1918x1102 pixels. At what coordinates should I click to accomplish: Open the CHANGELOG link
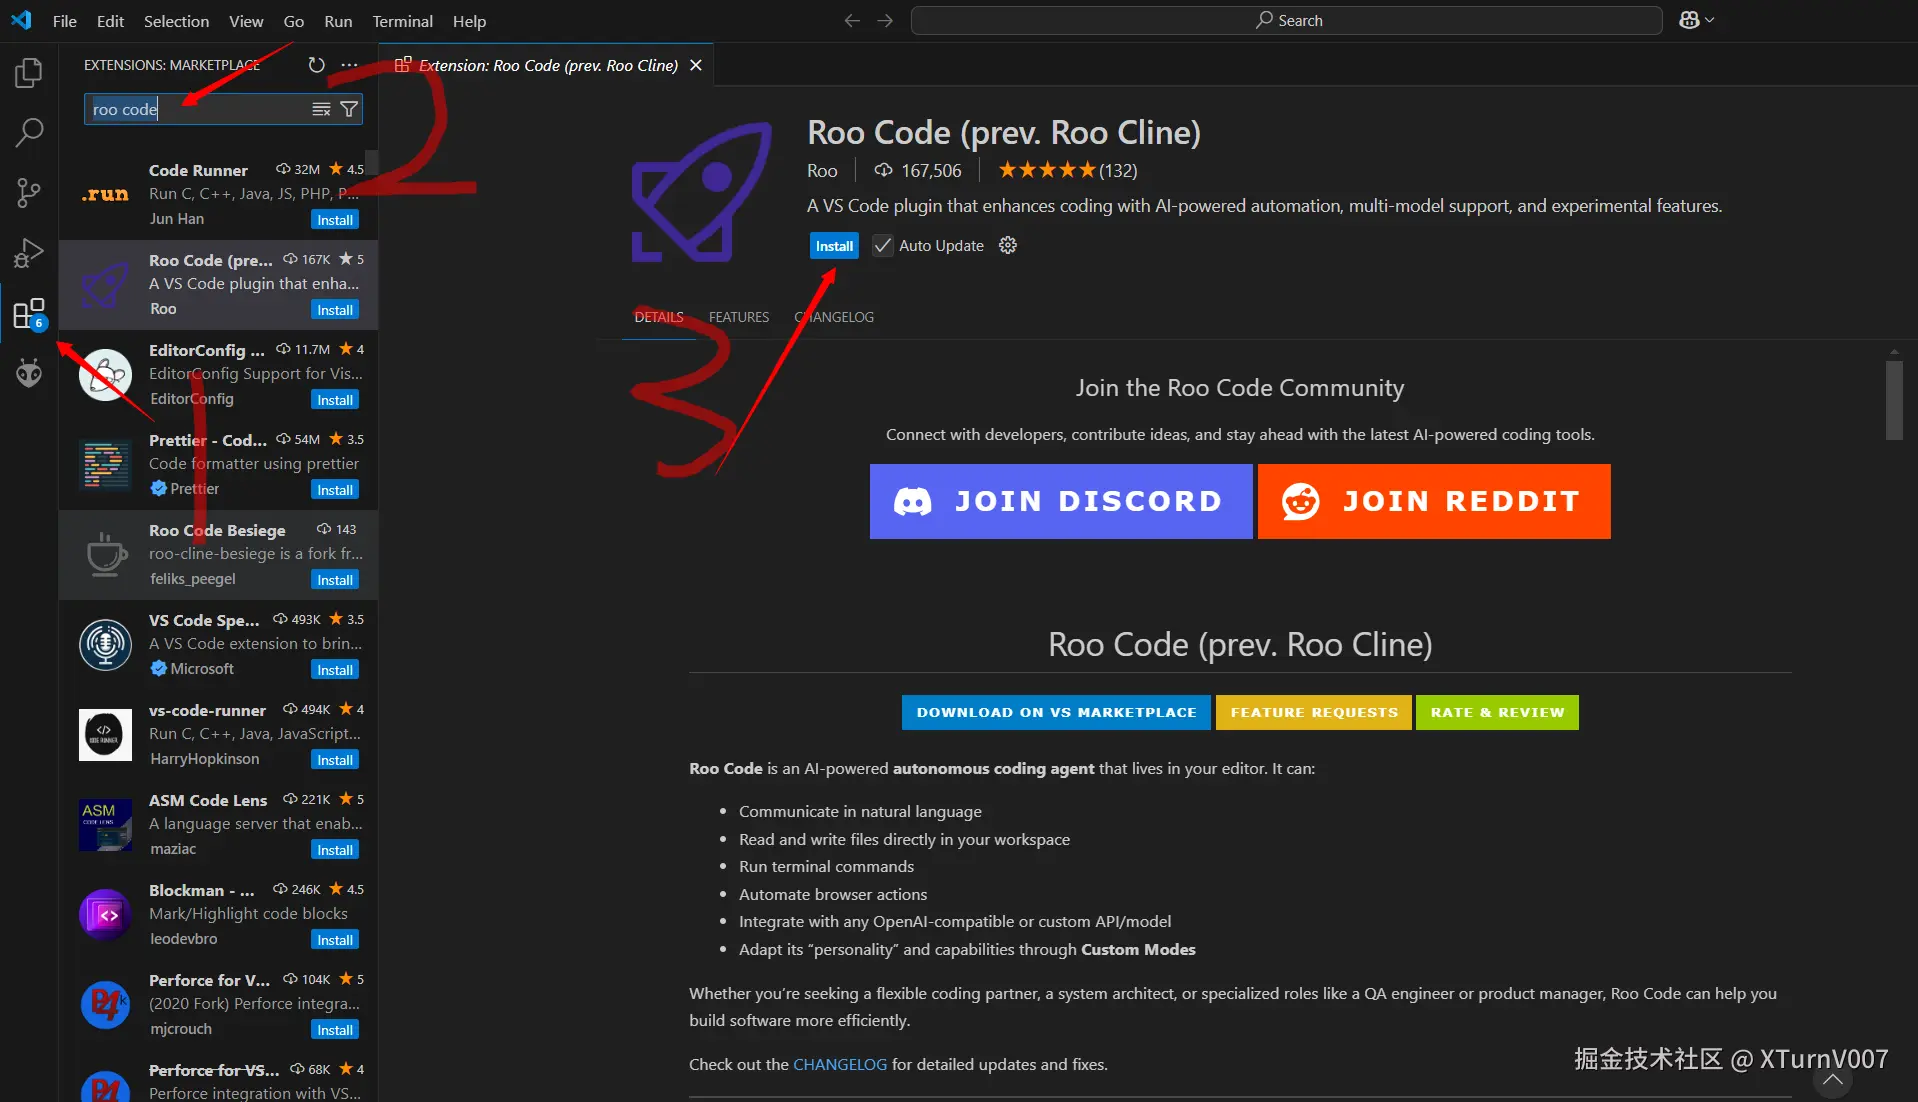point(840,1064)
